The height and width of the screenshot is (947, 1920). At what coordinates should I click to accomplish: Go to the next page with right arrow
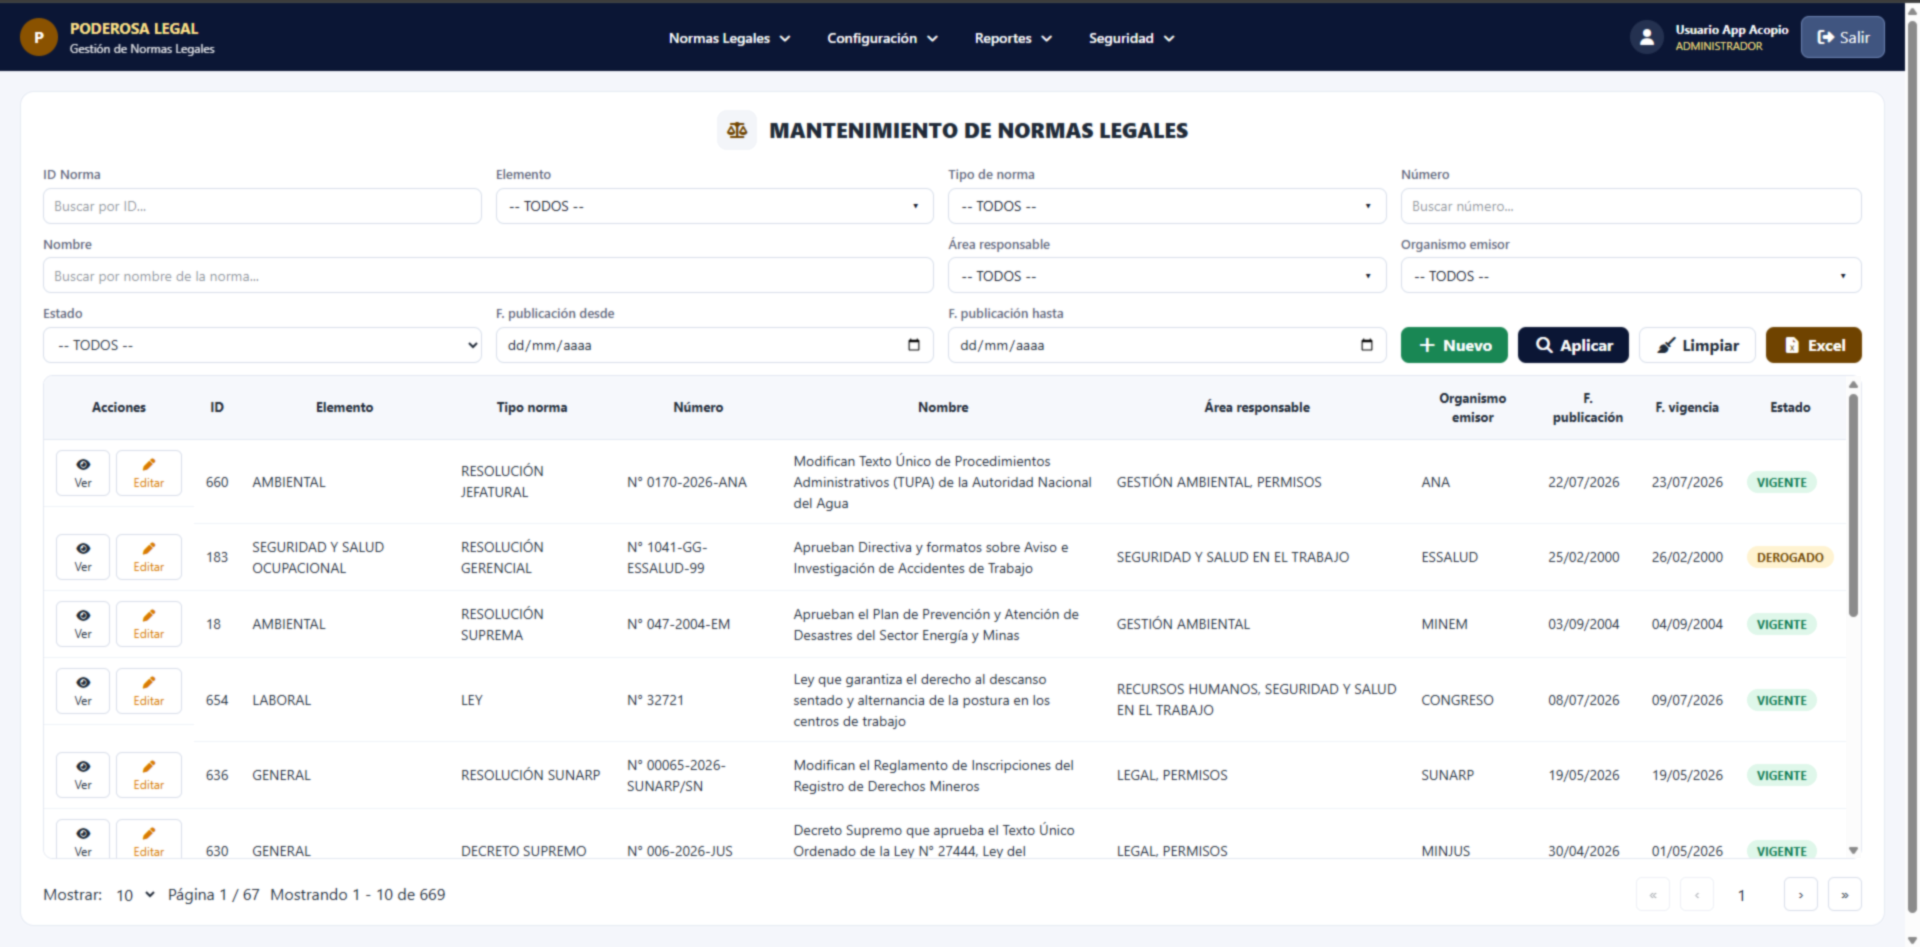click(x=1801, y=895)
